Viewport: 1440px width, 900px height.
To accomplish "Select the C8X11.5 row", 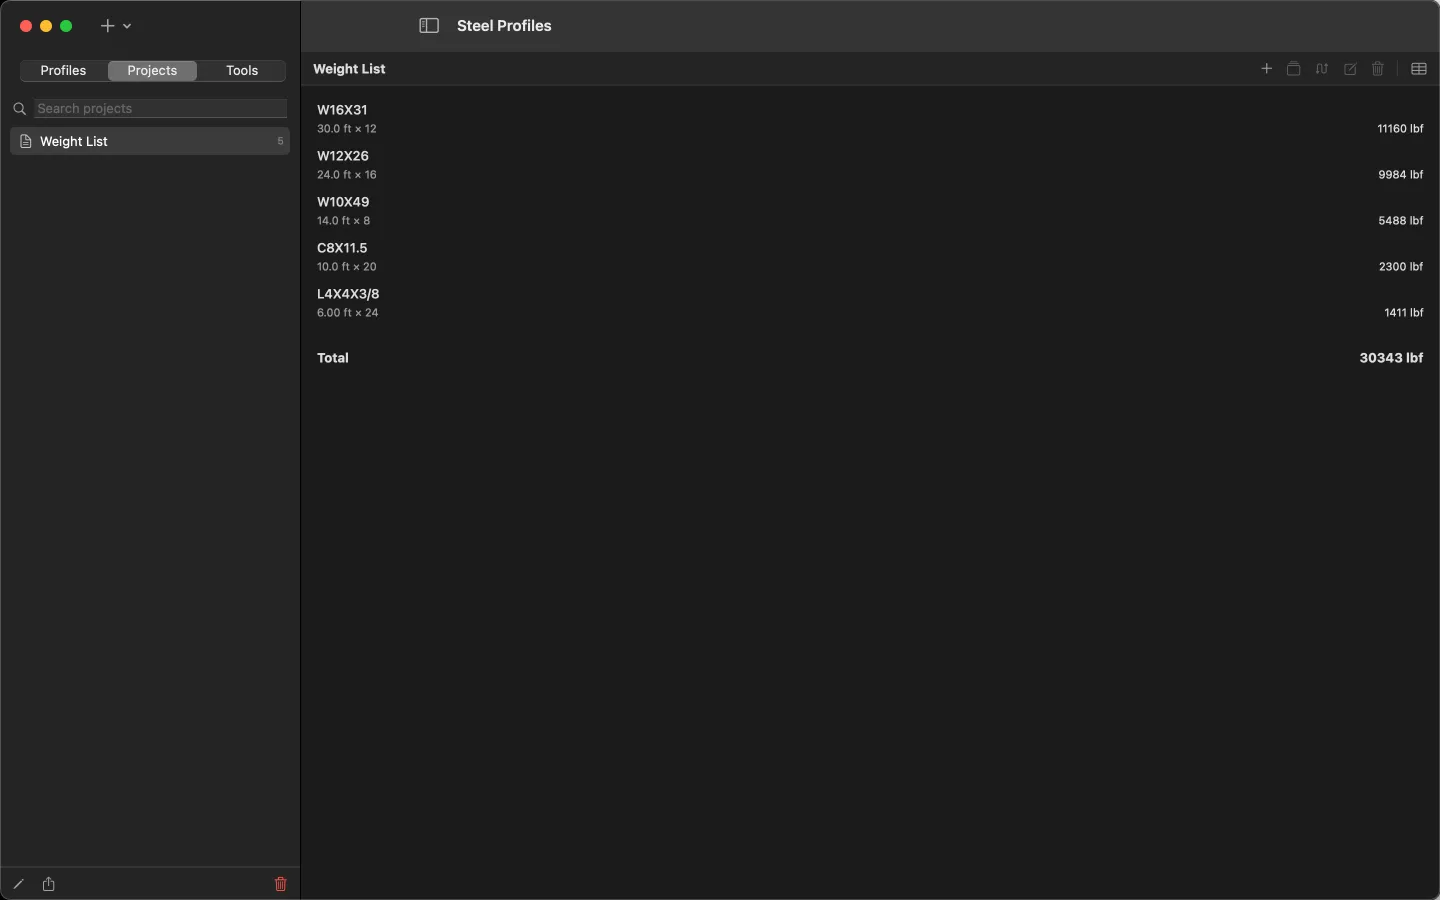I will click(870, 257).
